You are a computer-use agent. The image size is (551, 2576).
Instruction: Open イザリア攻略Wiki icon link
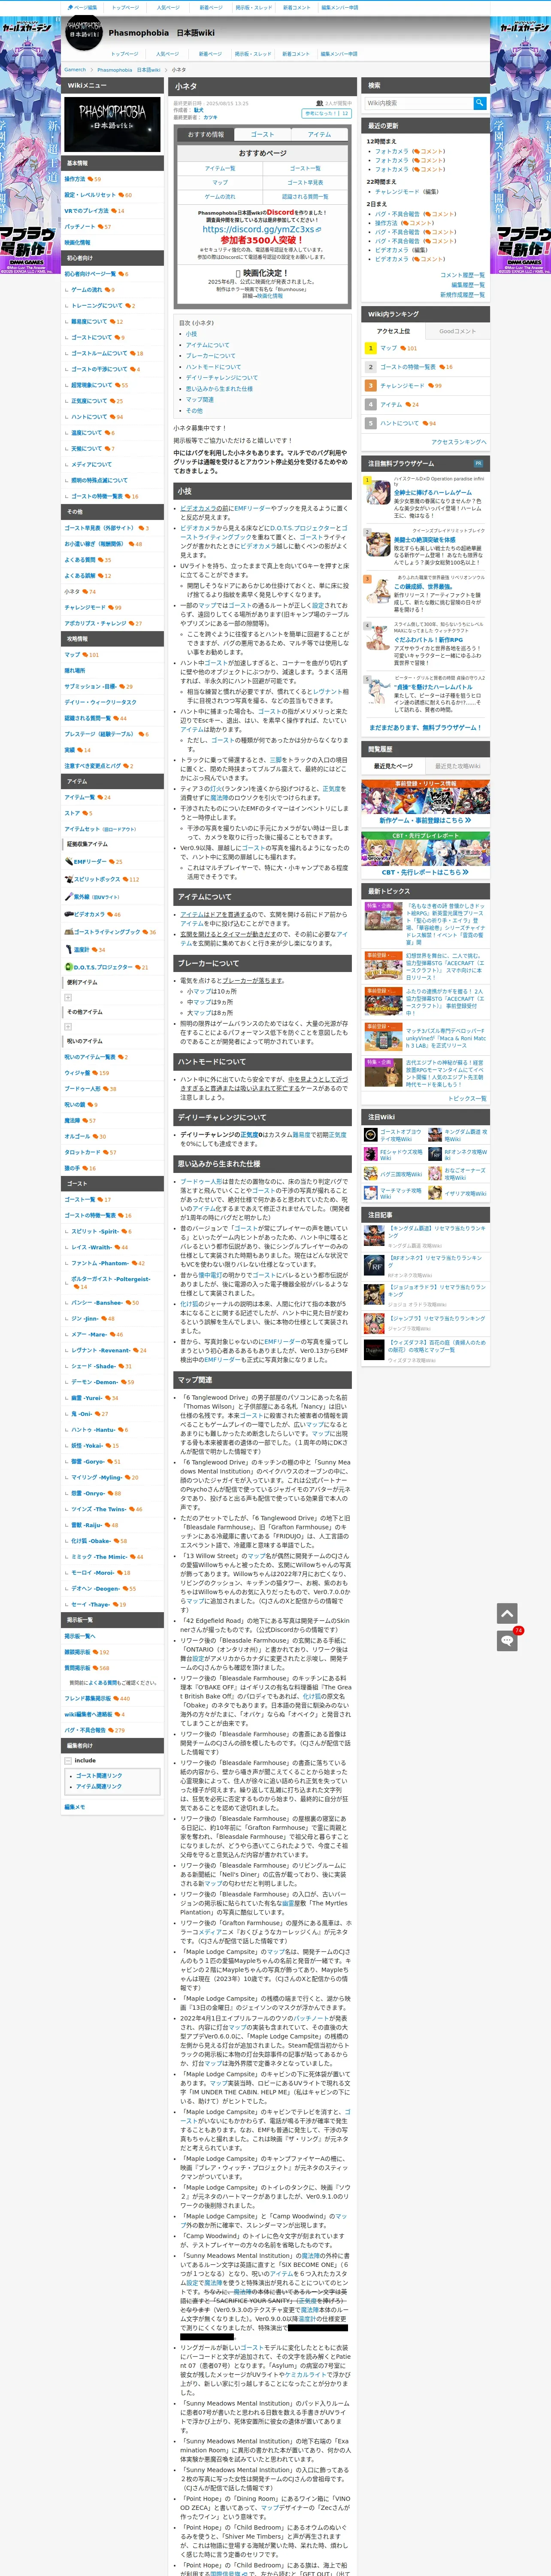tap(436, 1193)
